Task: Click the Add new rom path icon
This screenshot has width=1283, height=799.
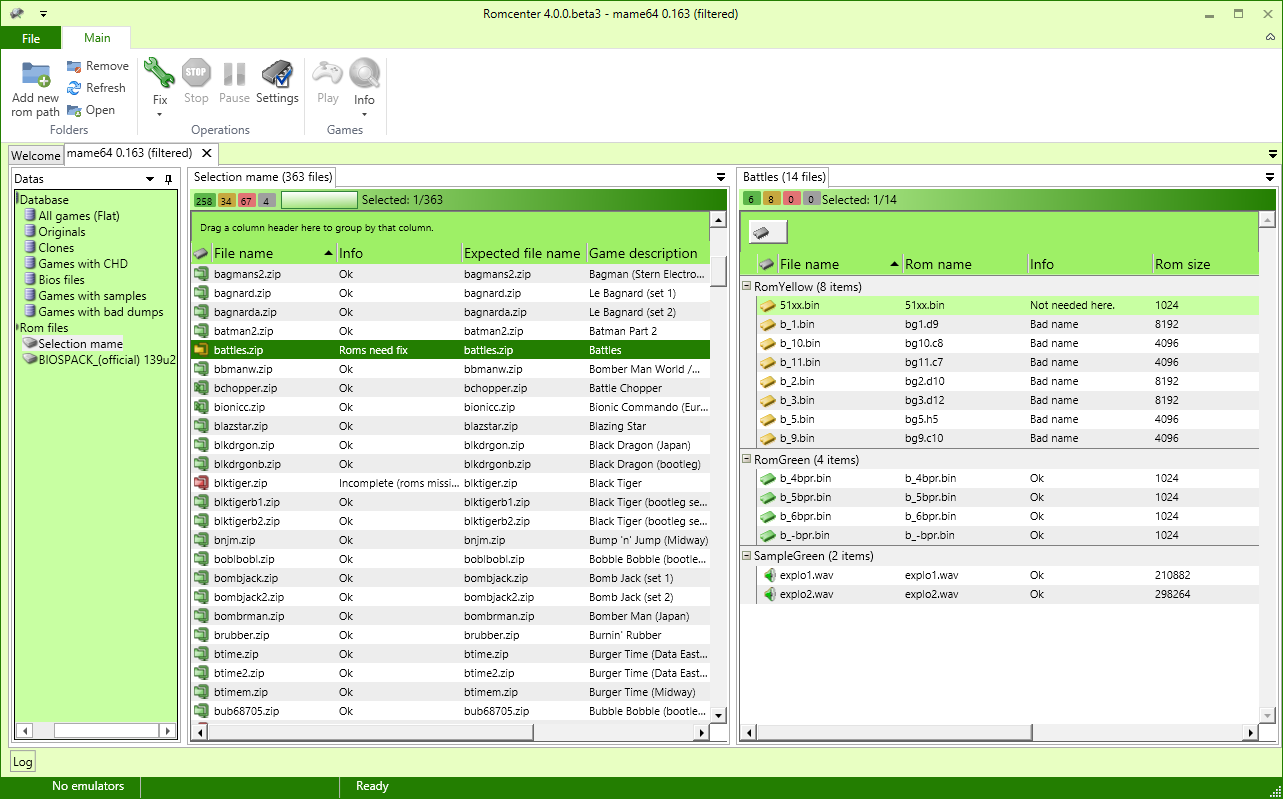Action: 36,74
